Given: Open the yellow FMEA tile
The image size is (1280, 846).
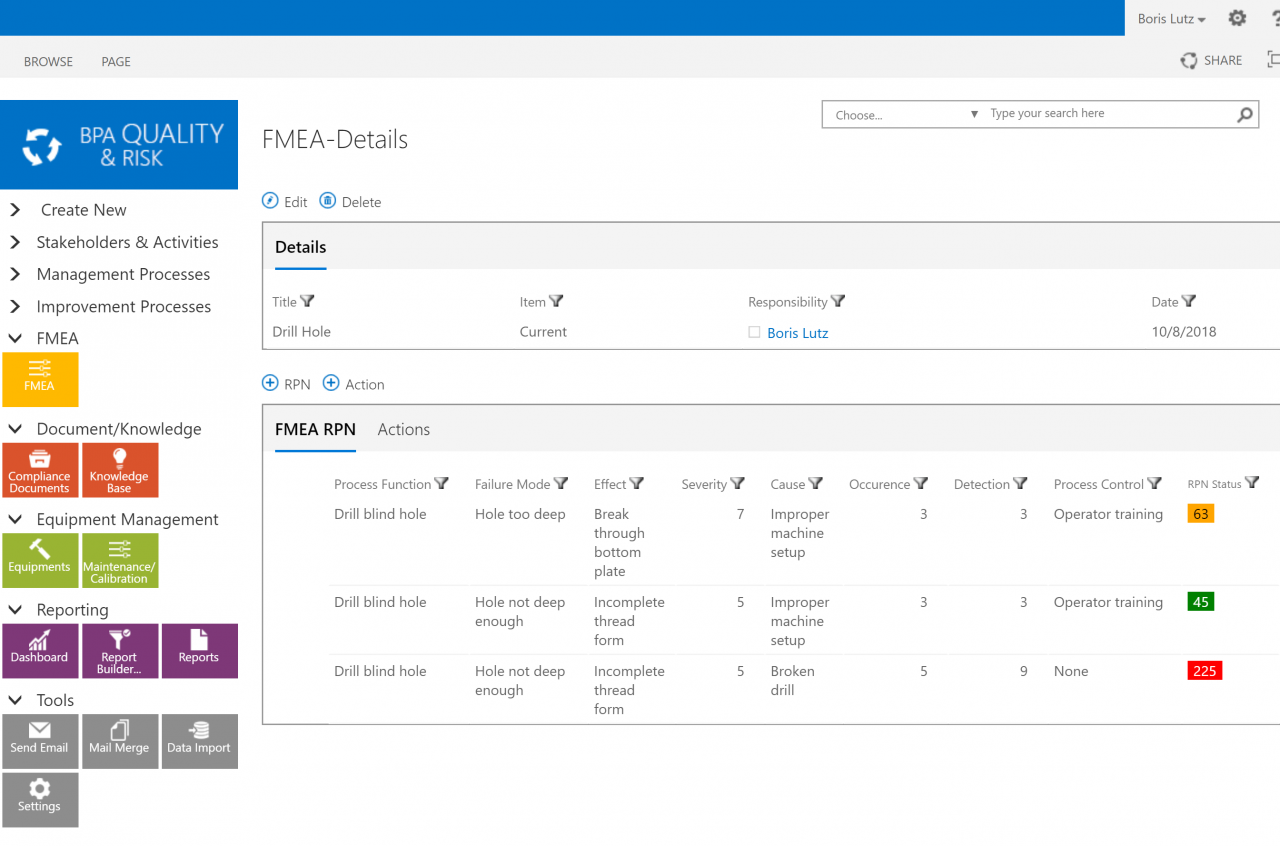Looking at the screenshot, I should tap(40, 379).
